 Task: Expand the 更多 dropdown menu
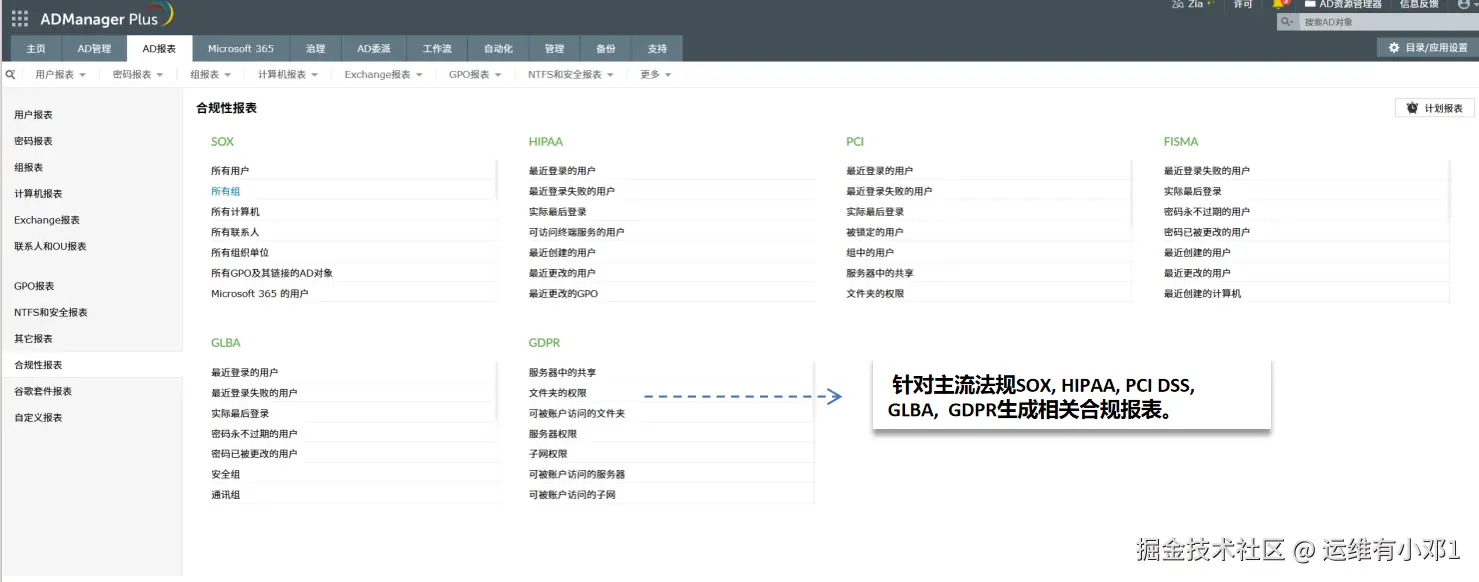point(656,75)
